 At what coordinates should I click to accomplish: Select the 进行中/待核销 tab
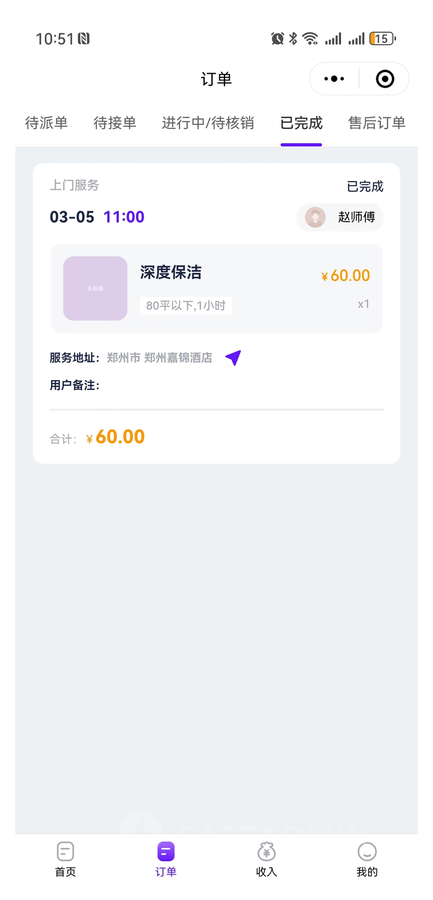[x=208, y=123]
